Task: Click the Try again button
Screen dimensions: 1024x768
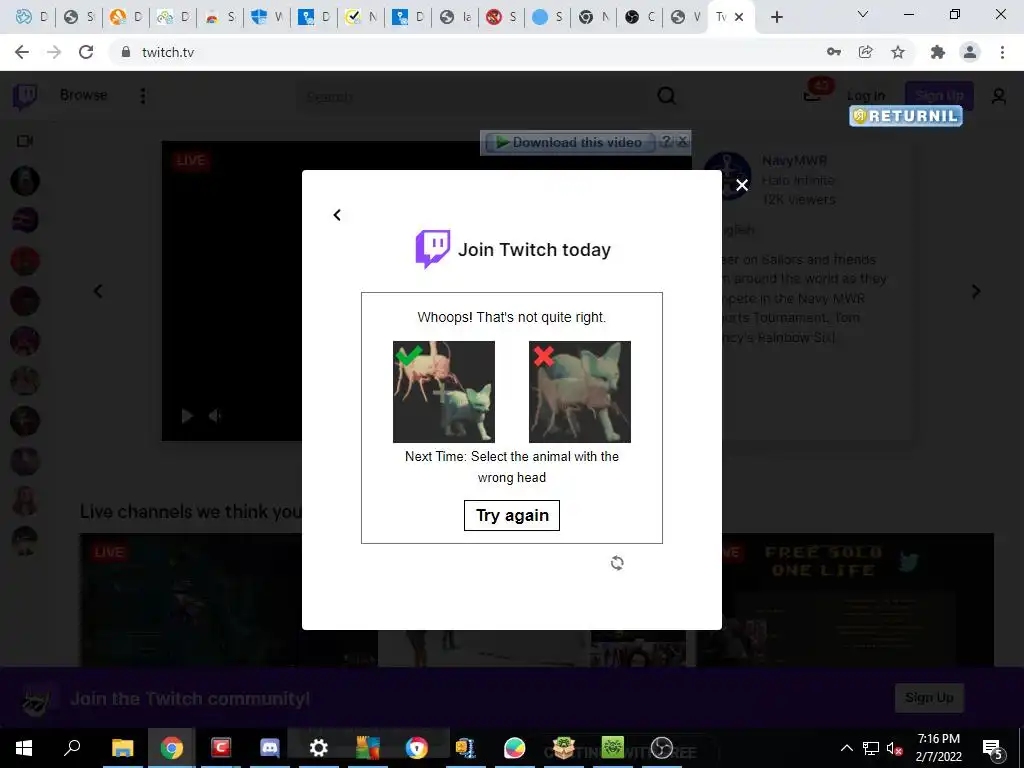Action: pos(511,515)
